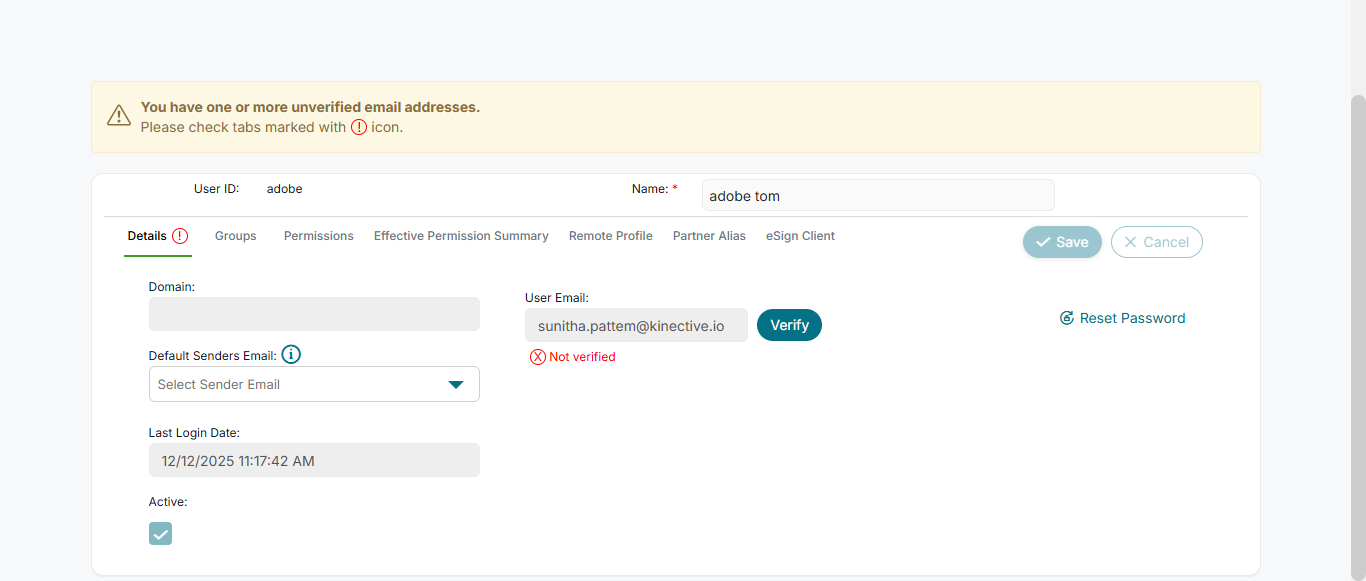Click the Reset Password refresh icon
The height and width of the screenshot is (581, 1366).
coord(1067,318)
